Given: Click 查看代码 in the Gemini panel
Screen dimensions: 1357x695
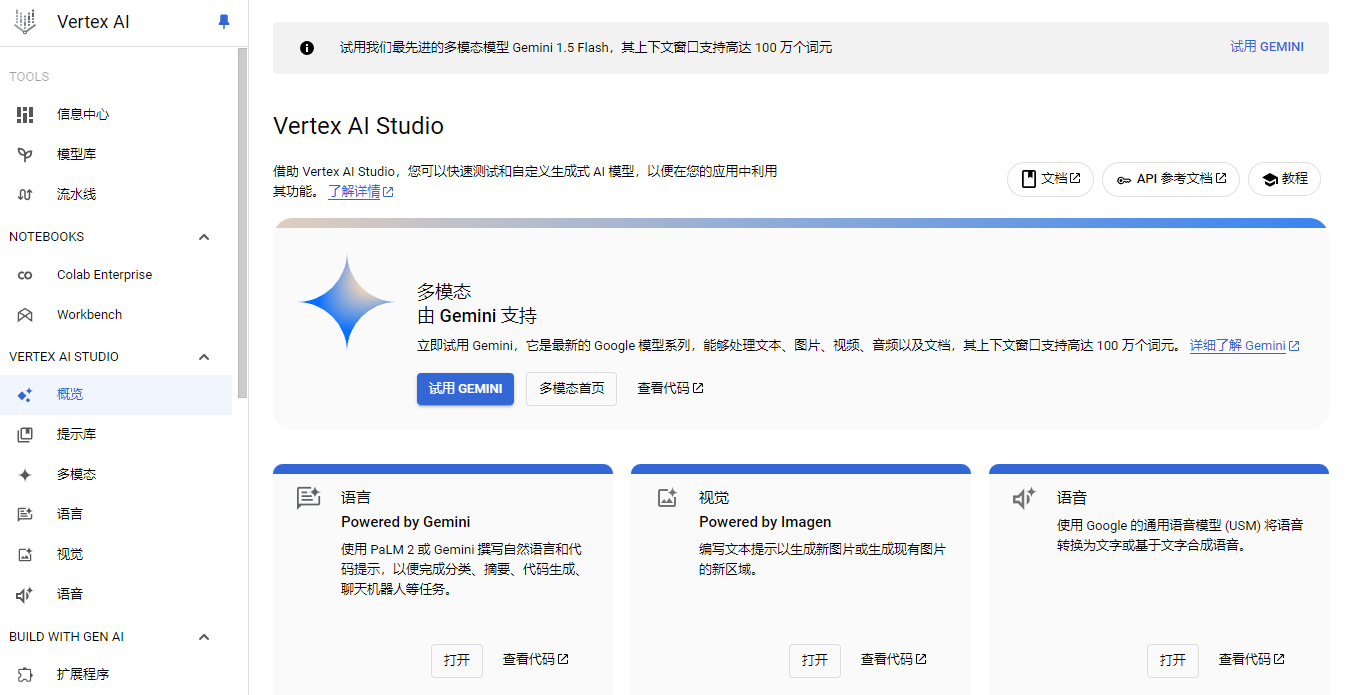Looking at the screenshot, I should click(670, 389).
